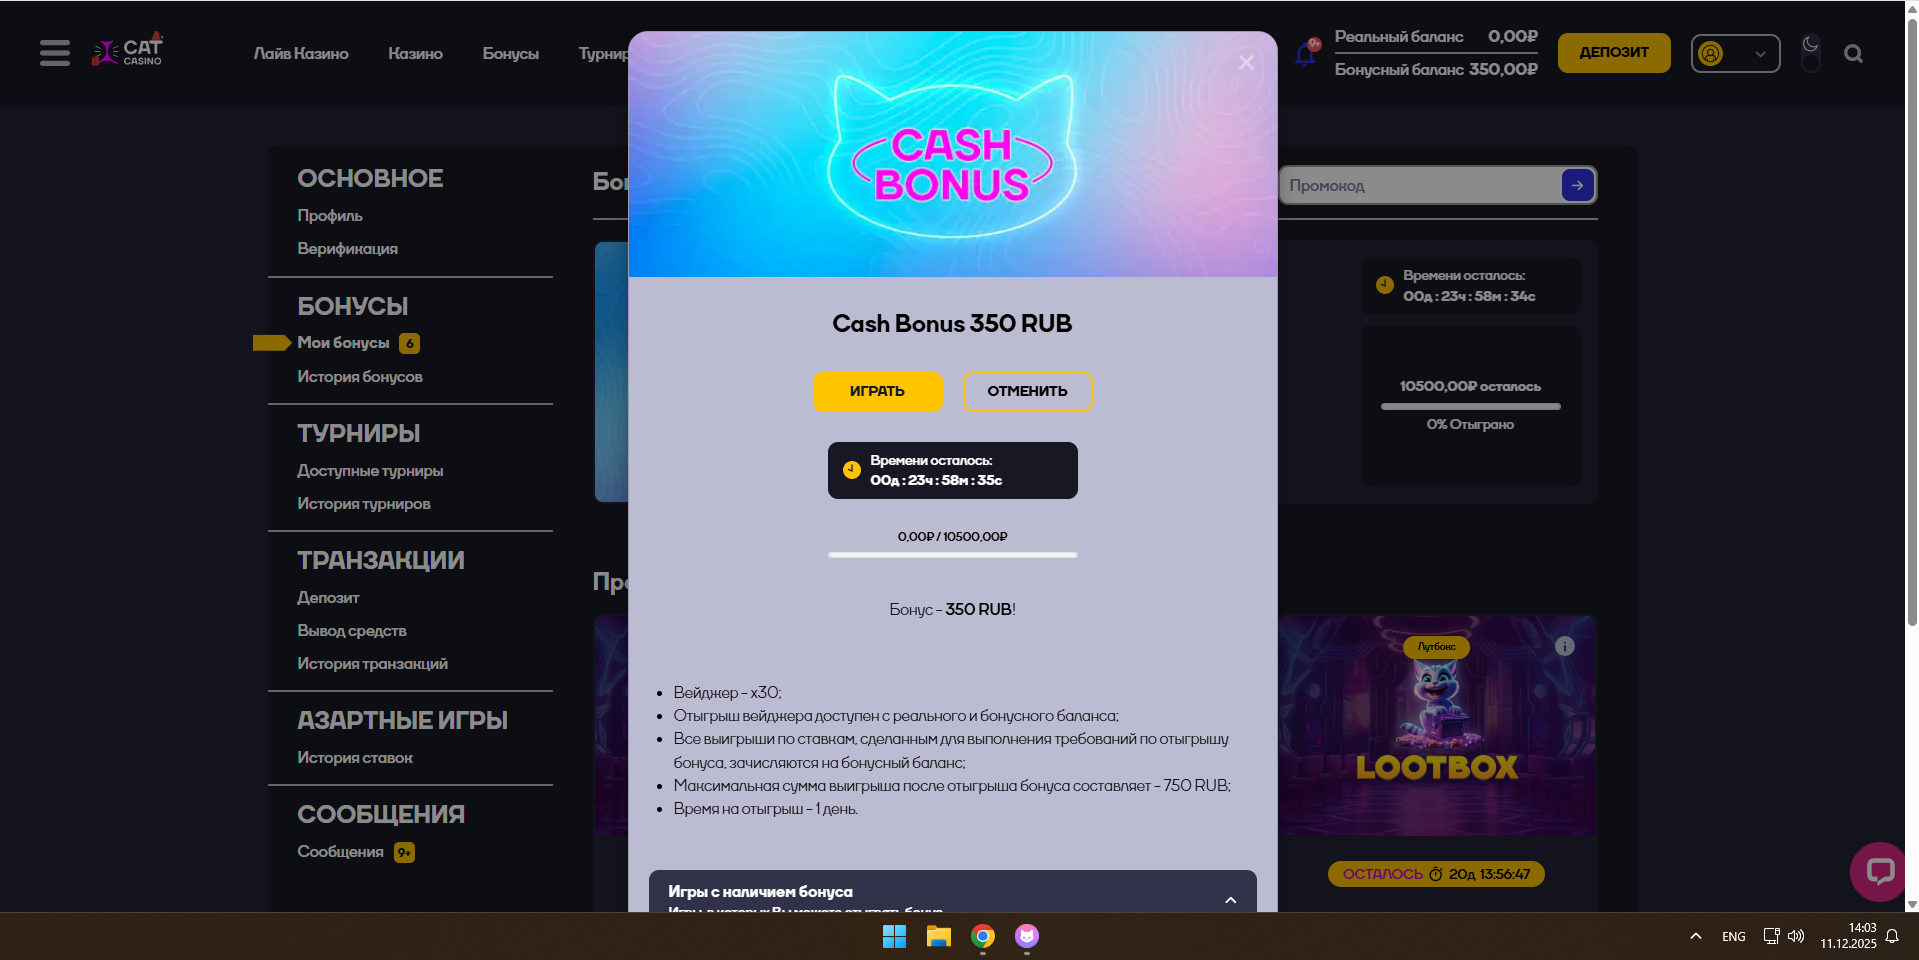Click the search magnifier icon

[x=1853, y=54]
